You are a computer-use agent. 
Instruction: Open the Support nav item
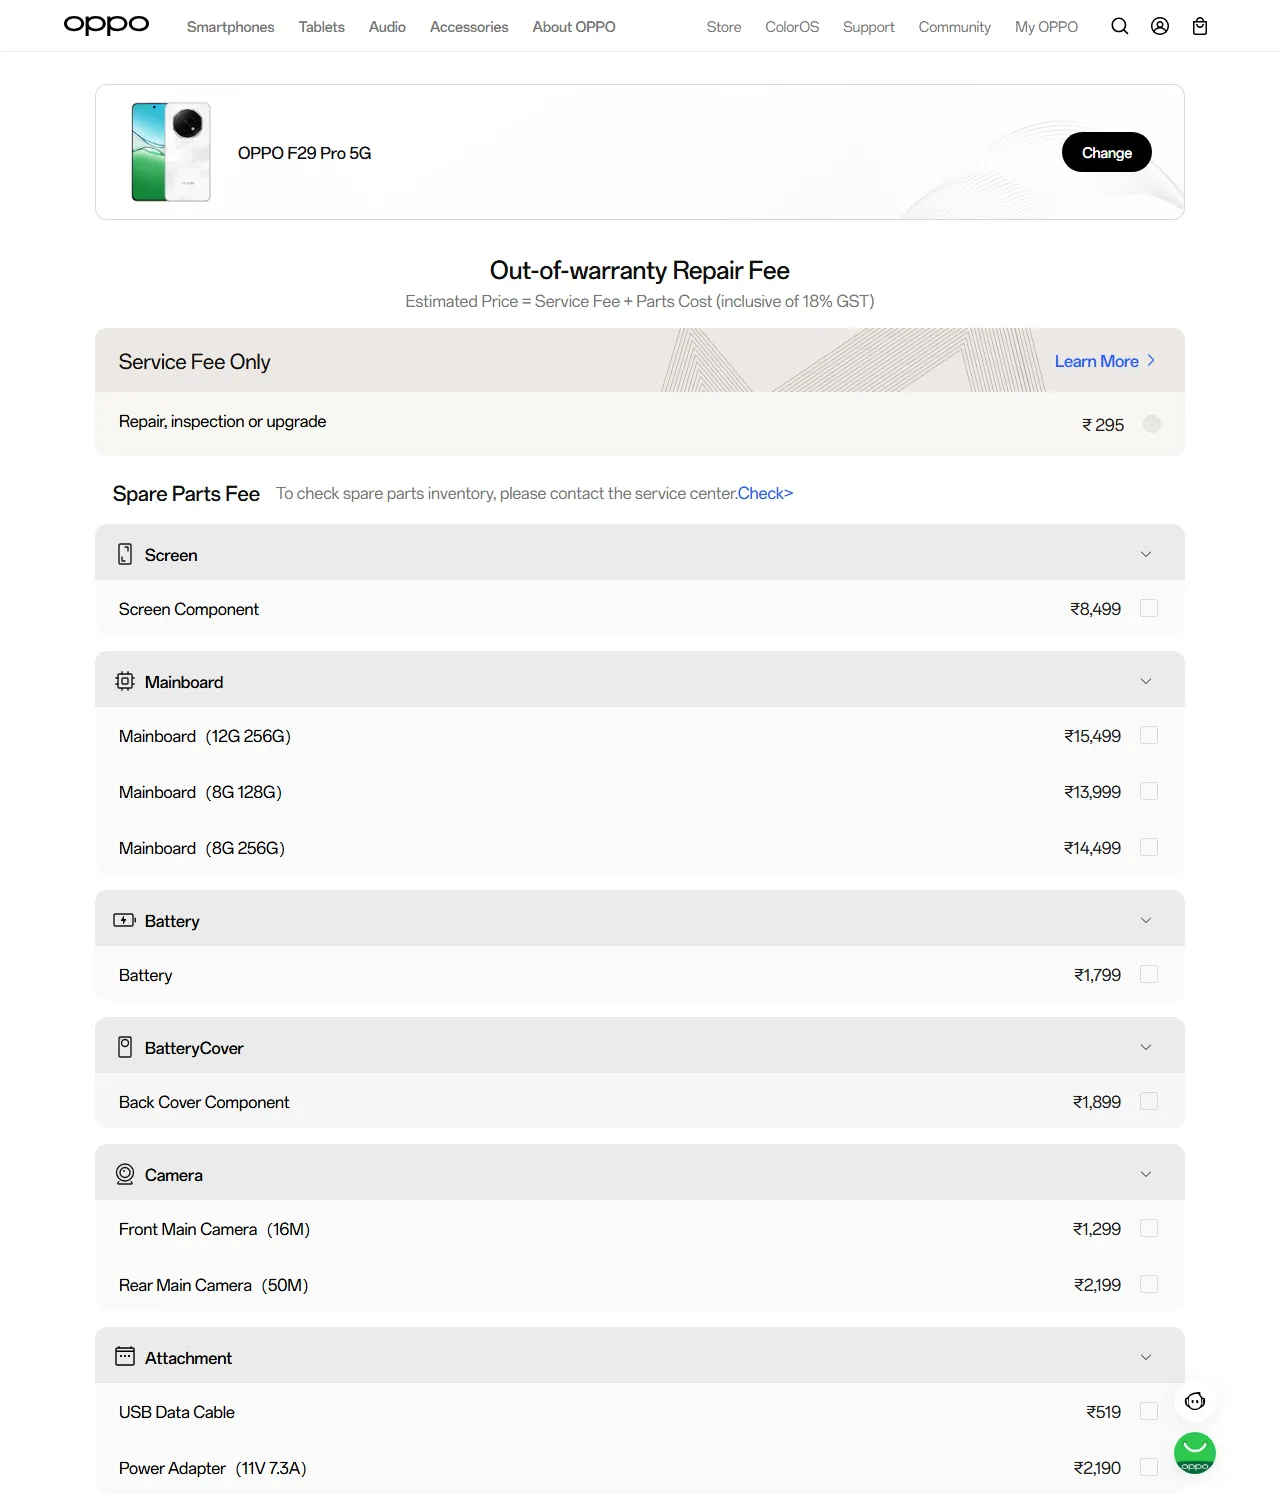click(x=869, y=27)
